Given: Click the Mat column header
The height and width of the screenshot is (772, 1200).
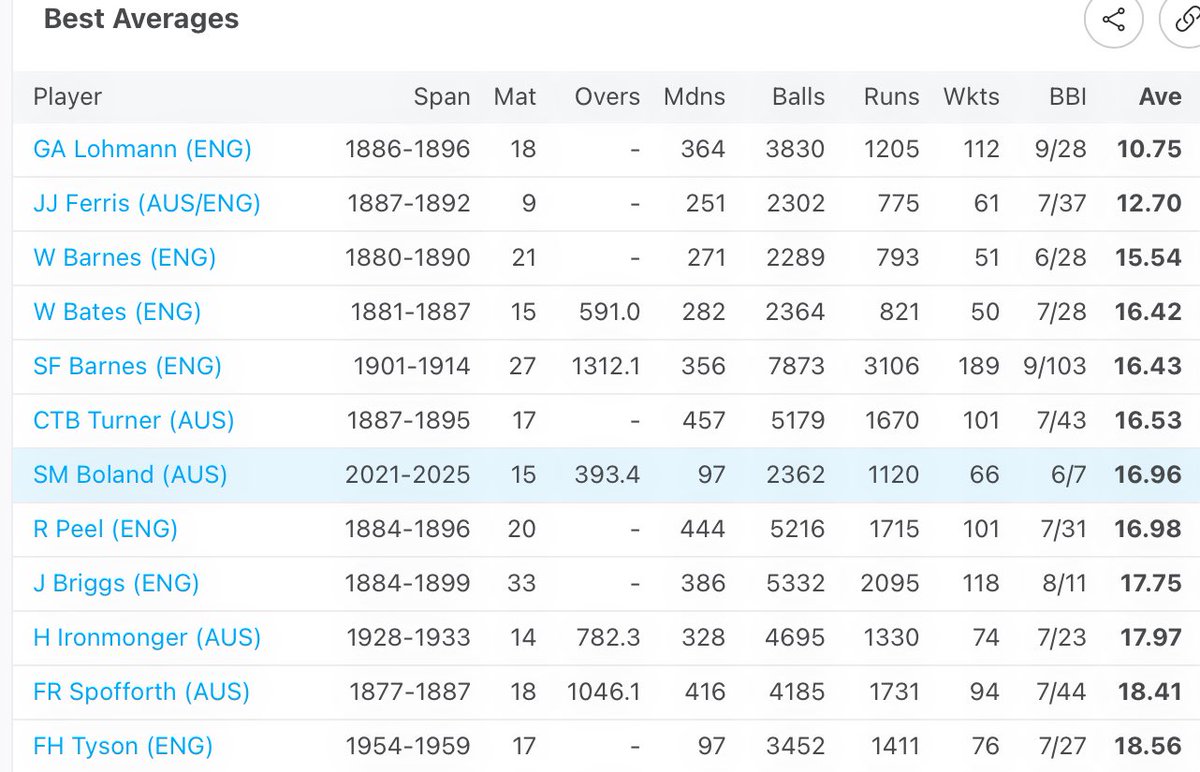Looking at the screenshot, I should tap(515, 97).
